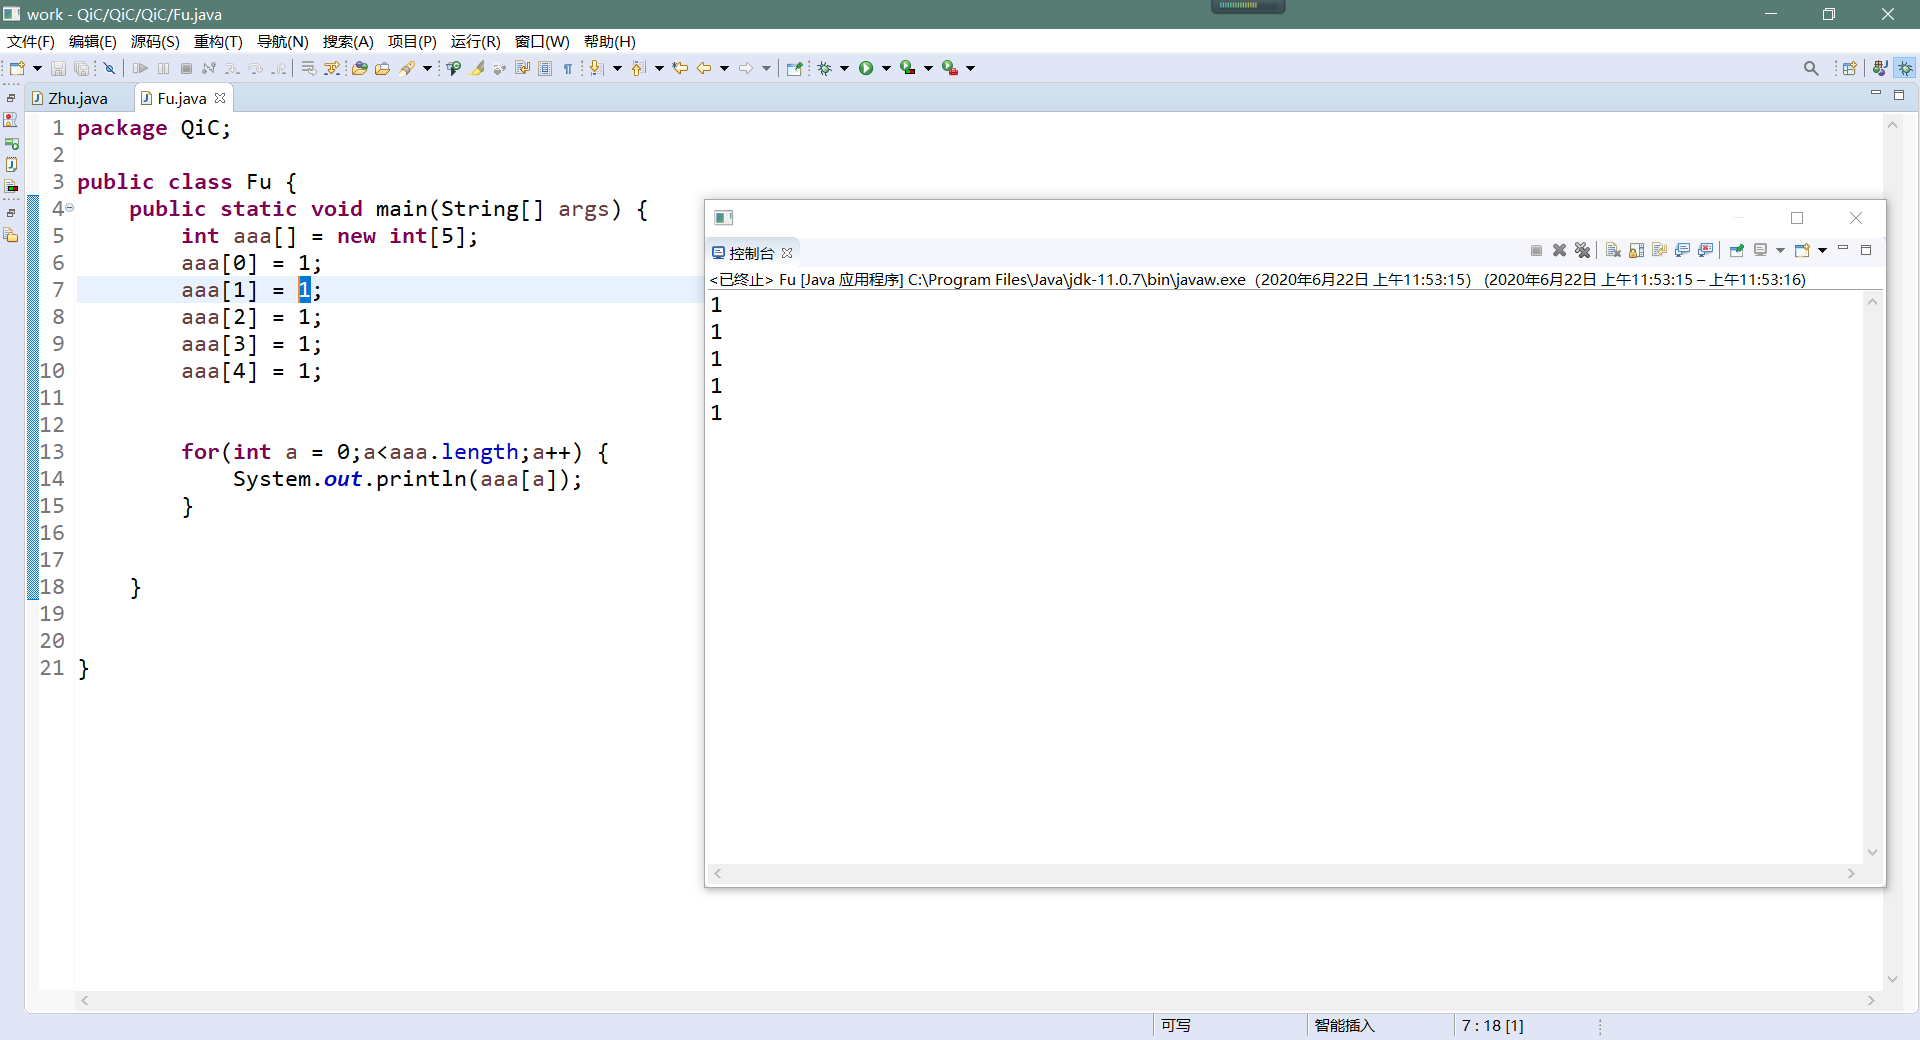Click the Step Over icon
The image size is (1920, 1040).
pos(255,68)
